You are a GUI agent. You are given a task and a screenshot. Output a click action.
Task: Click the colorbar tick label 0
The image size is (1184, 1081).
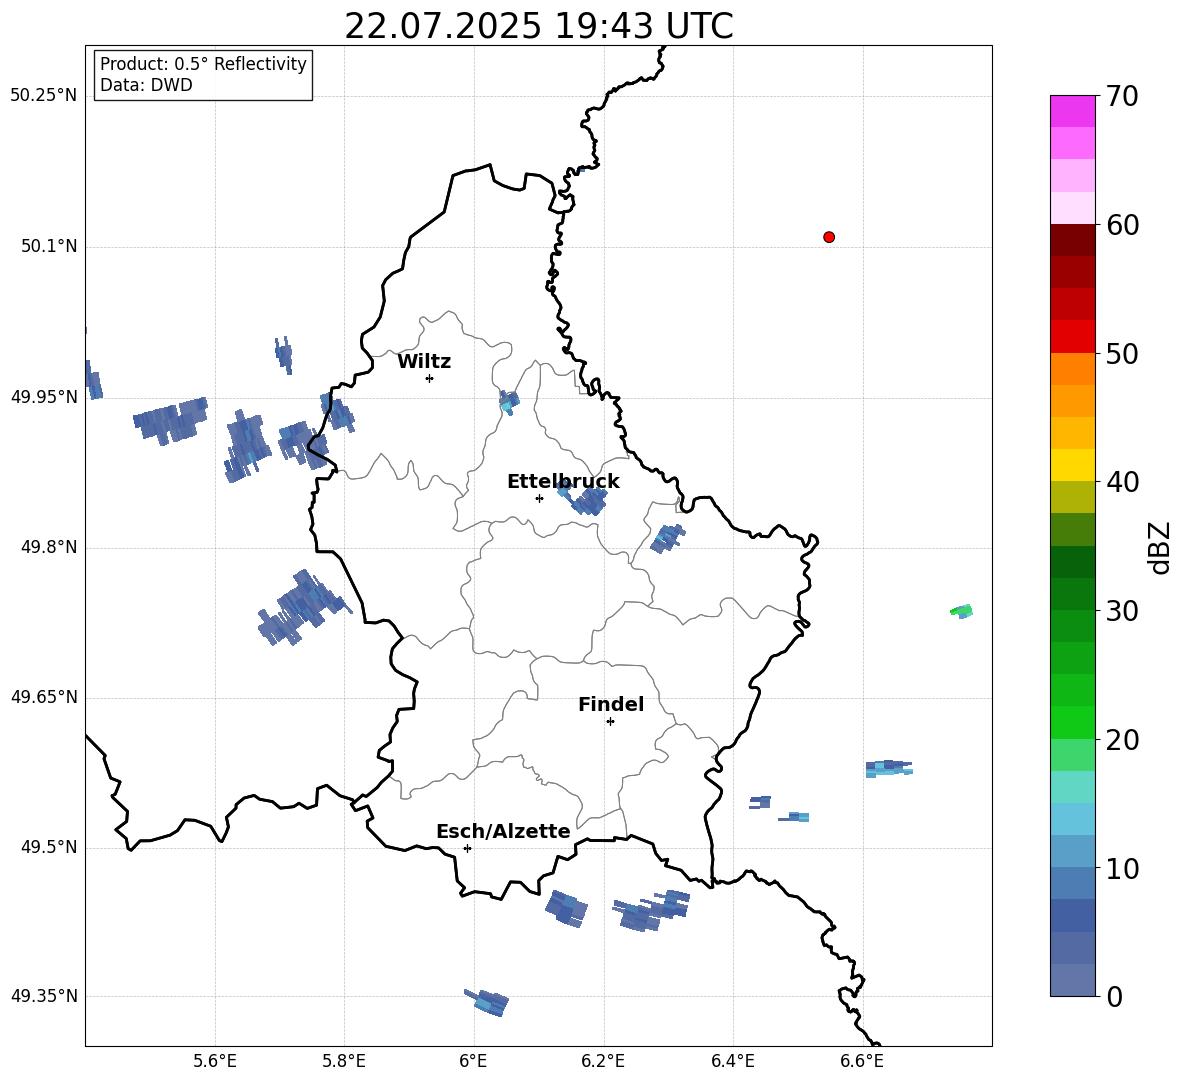tap(1115, 996)
